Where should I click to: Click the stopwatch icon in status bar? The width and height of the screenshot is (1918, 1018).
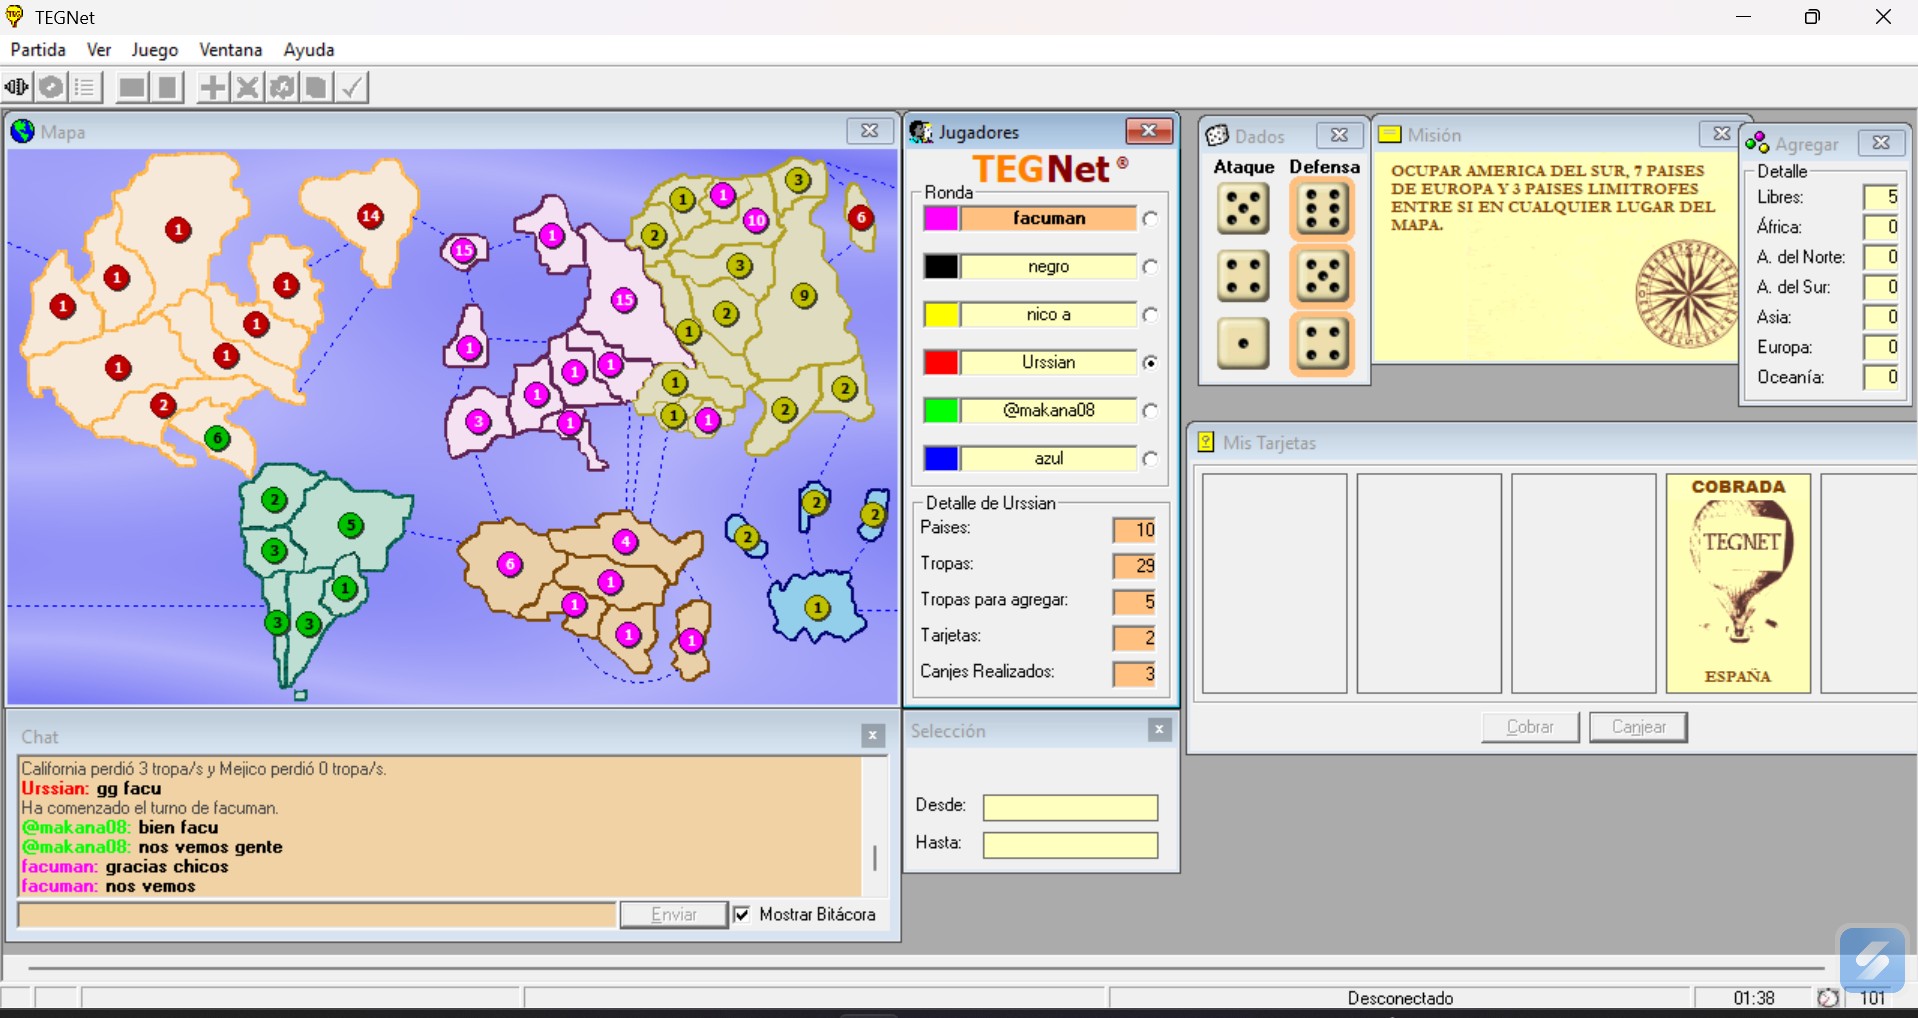pos(1827,998)
